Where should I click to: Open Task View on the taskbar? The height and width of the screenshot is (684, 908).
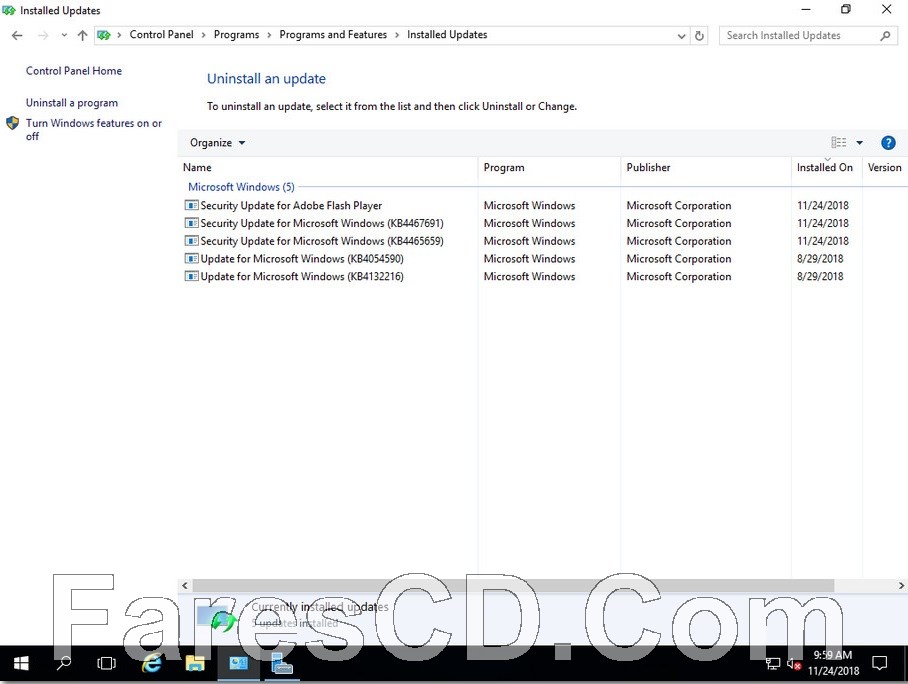(x=106, y=663)
